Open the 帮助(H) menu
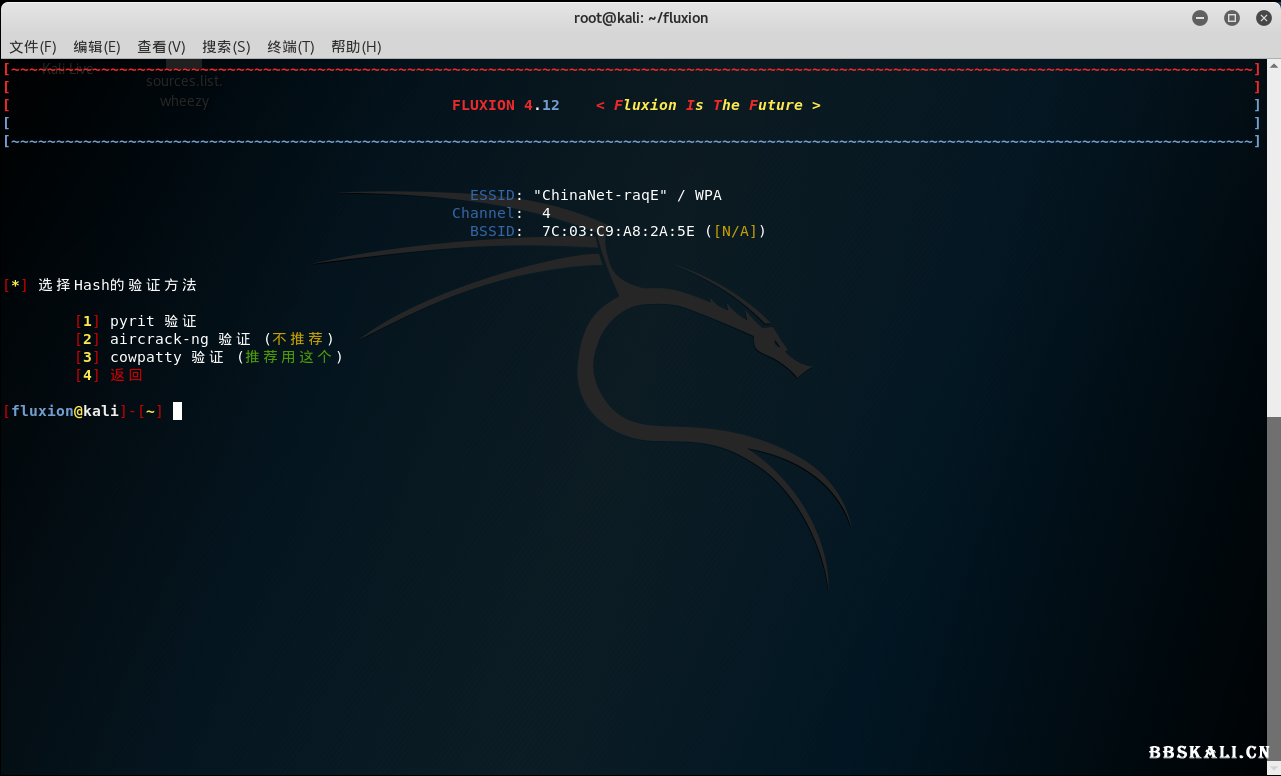 click(x=356, y=47)
